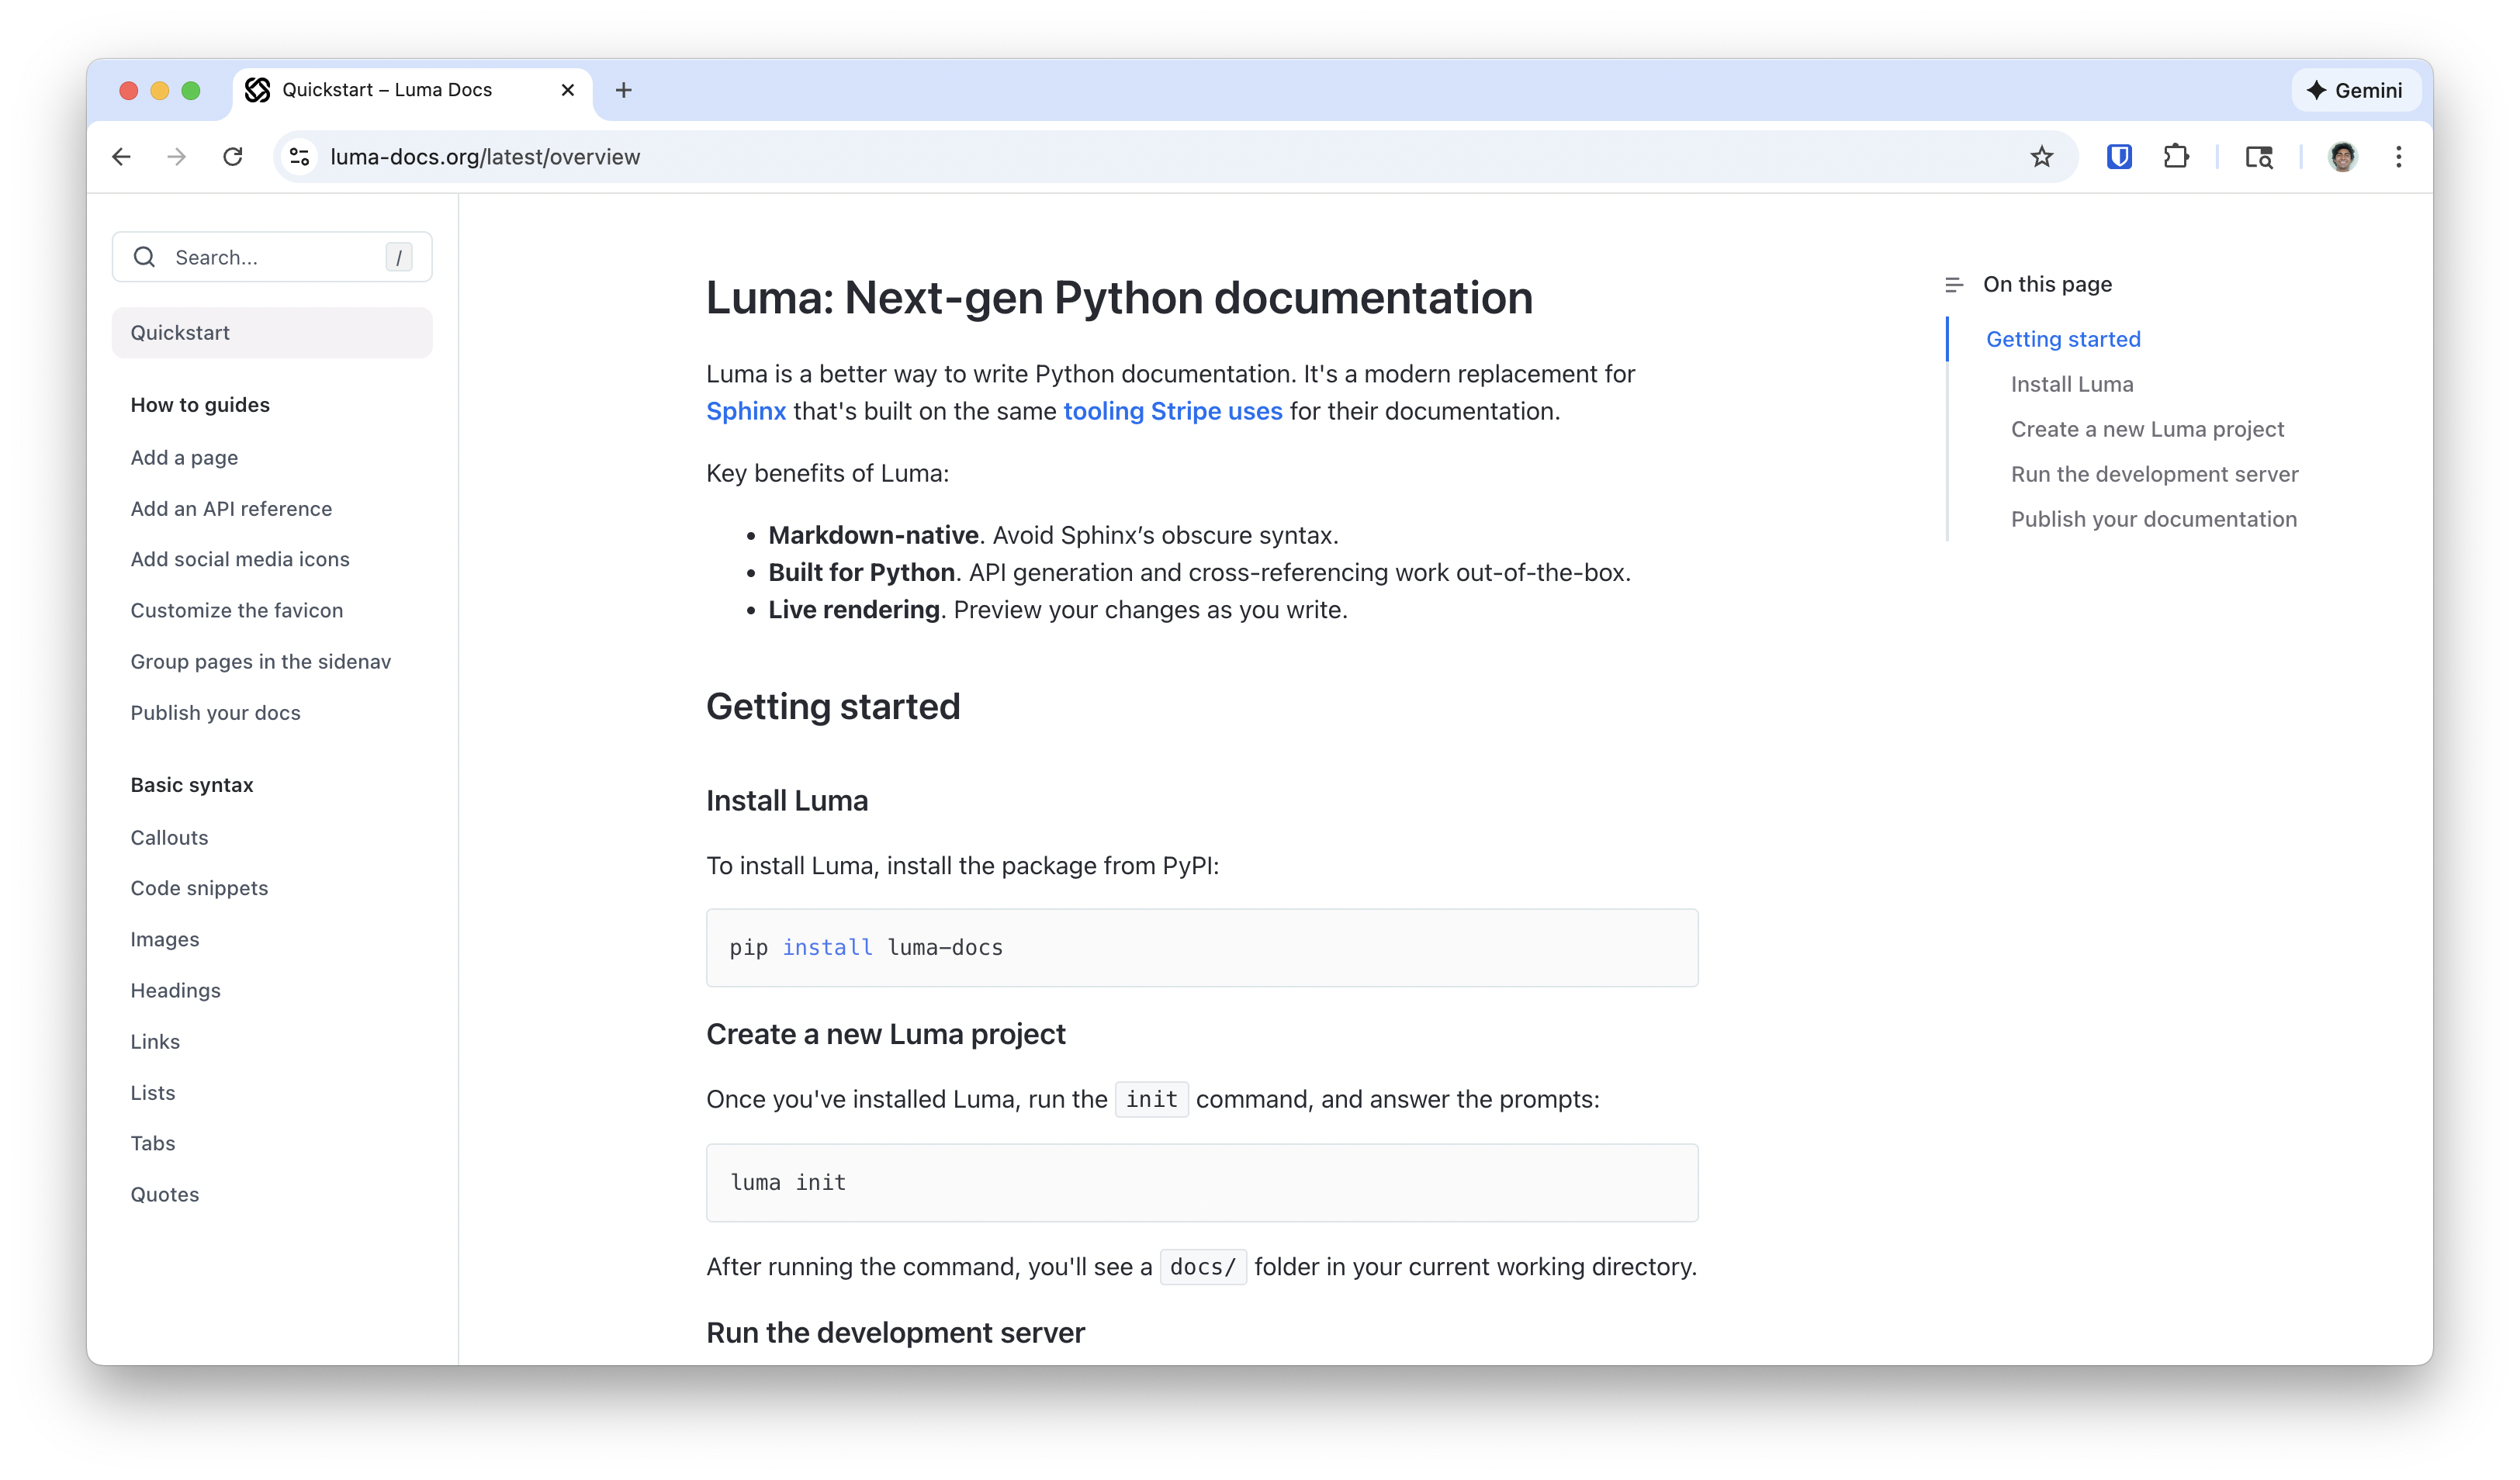This screenshot has width=2520, height=1480.
Task: Click the How to guides section heading
Action: click(x=200, y=405)
